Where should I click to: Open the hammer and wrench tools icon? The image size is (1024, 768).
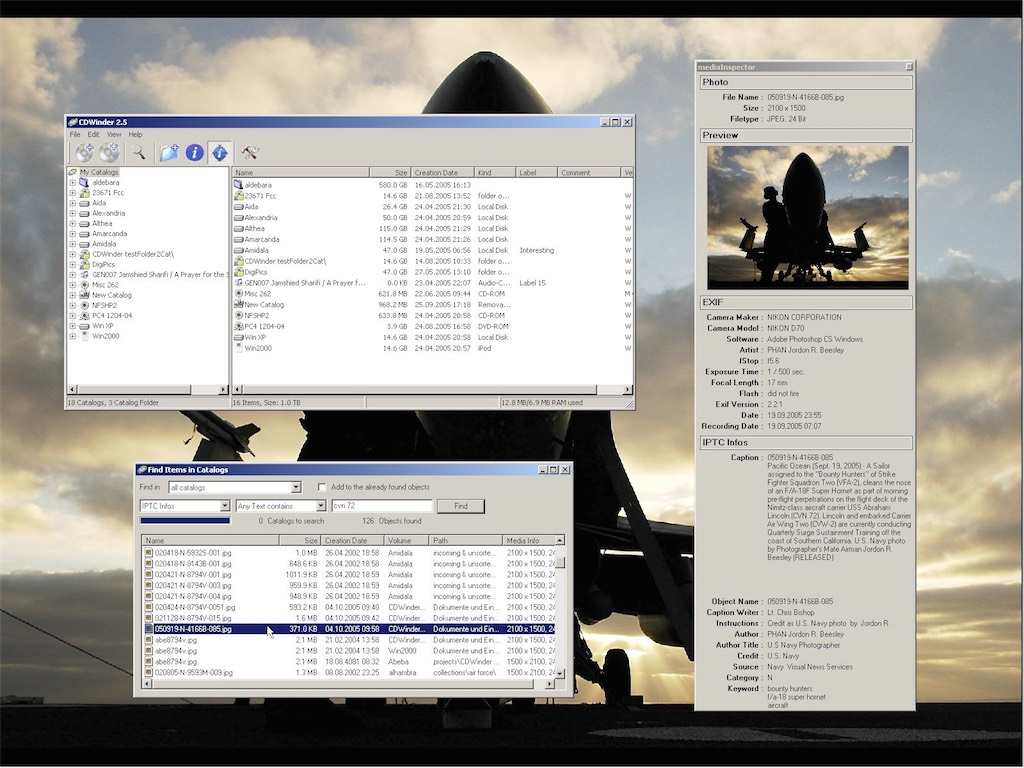click(250, 152)
